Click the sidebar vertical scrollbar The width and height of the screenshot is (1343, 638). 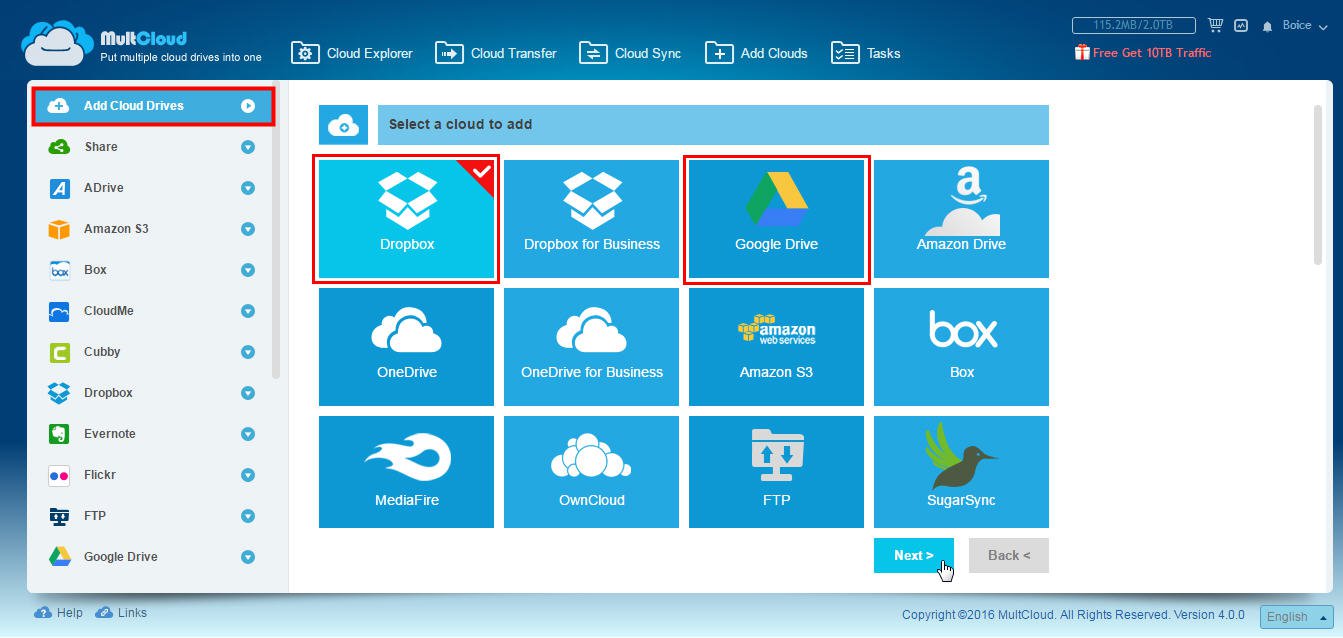[276, 232]
